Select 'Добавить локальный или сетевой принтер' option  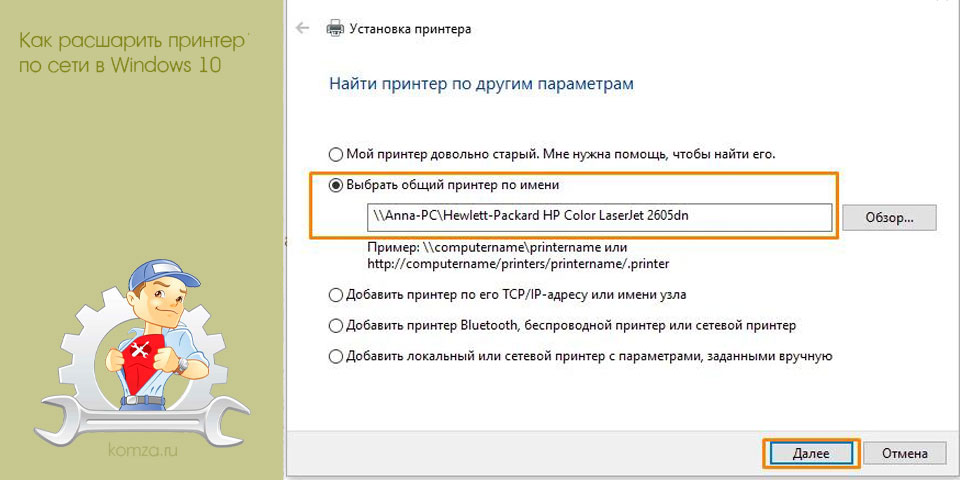coord(336,356)
